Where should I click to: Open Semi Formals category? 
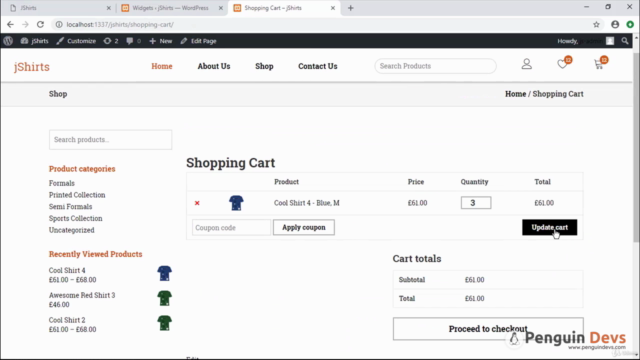[71, 207]
